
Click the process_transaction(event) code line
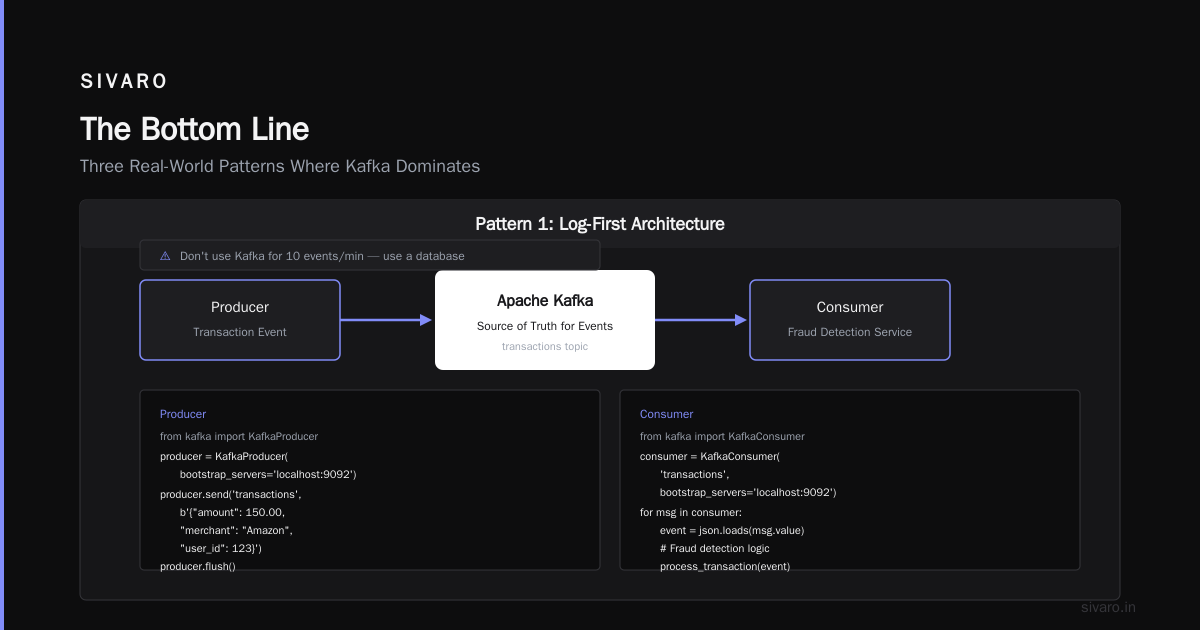(725, 566)
